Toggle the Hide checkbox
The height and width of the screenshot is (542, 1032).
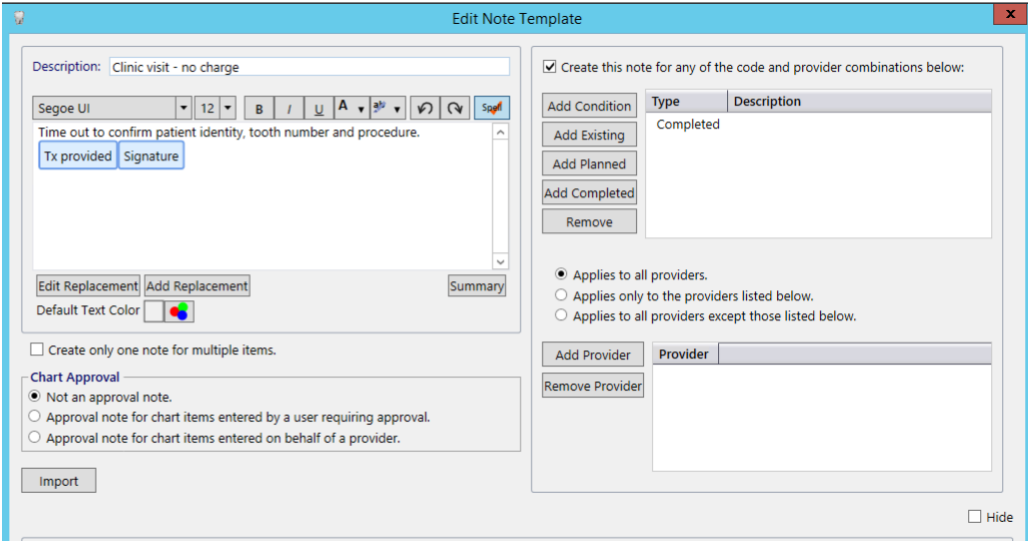click(975, 516)
